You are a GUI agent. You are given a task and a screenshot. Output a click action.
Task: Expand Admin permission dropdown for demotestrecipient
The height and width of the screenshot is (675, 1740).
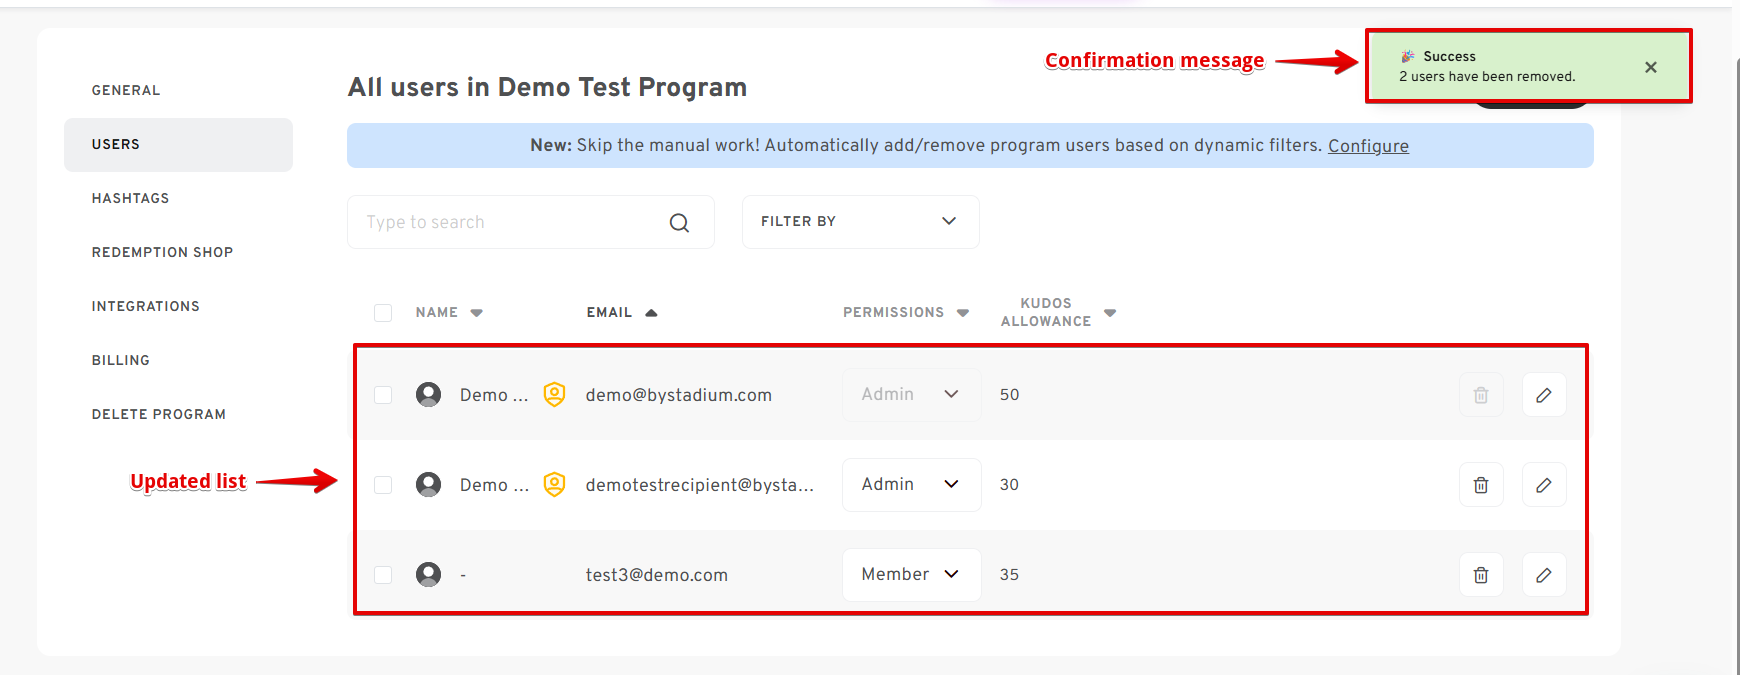[x=911, y=485]
